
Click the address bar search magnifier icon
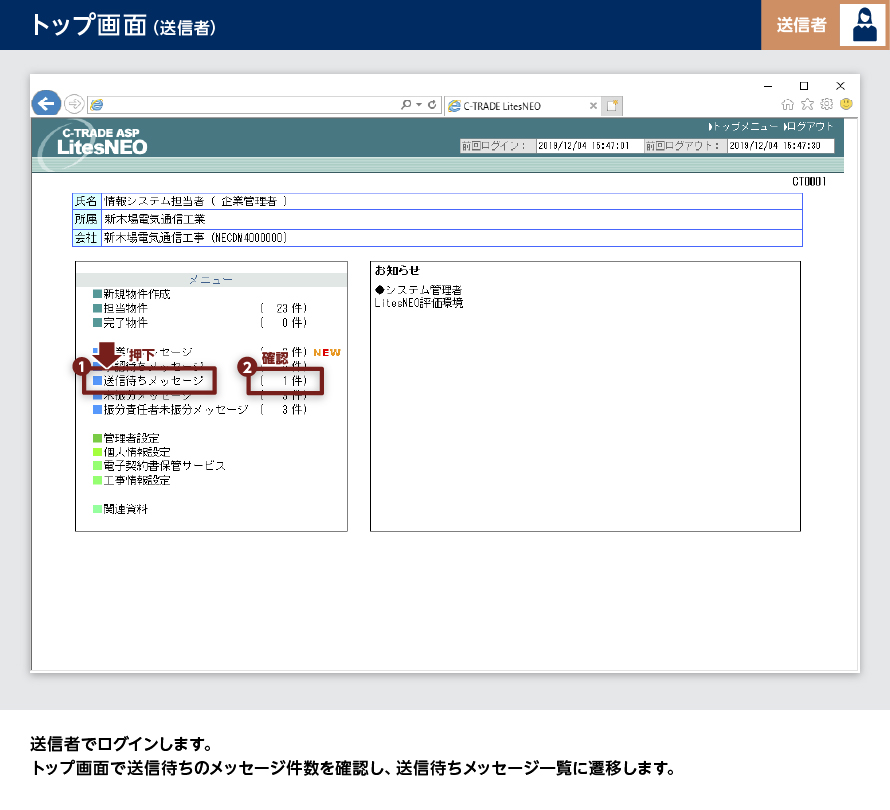406,104
